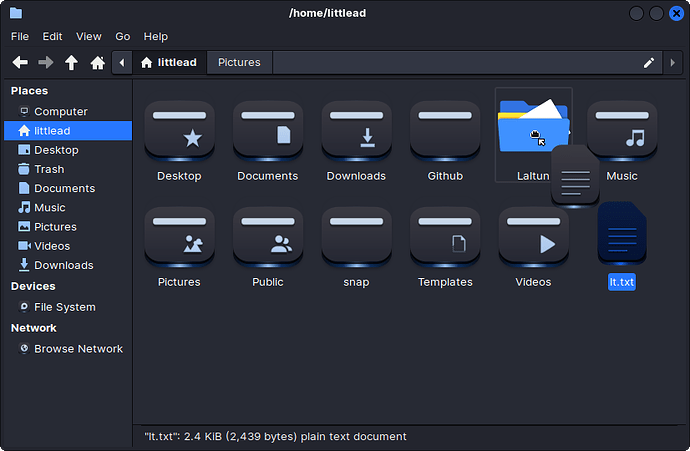Screen dimensions: 690x451
Task: Select the Music folder icon
Action: click(622, 131)
